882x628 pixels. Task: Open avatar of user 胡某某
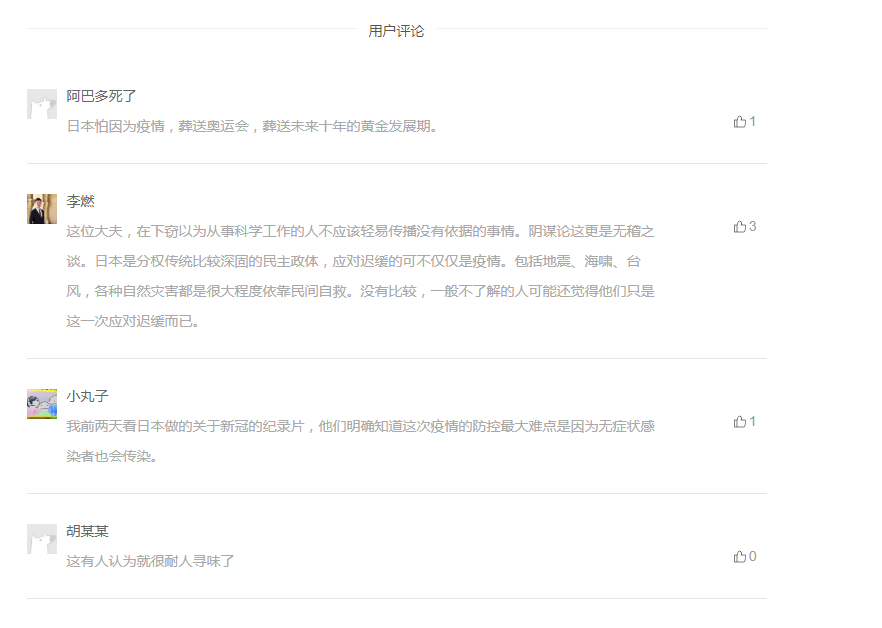(x=42, y=539)
